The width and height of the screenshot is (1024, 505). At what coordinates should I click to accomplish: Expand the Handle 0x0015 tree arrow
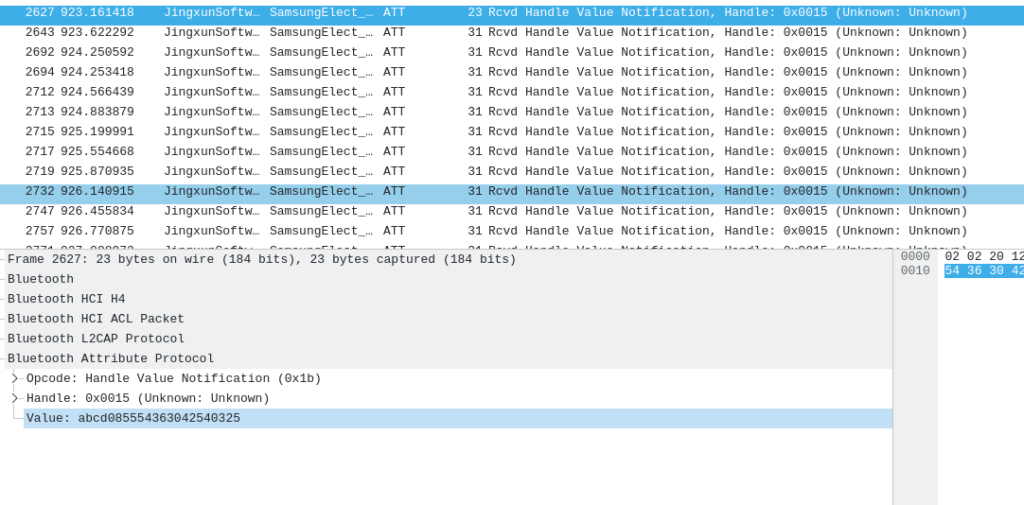(x=15, y=399)
